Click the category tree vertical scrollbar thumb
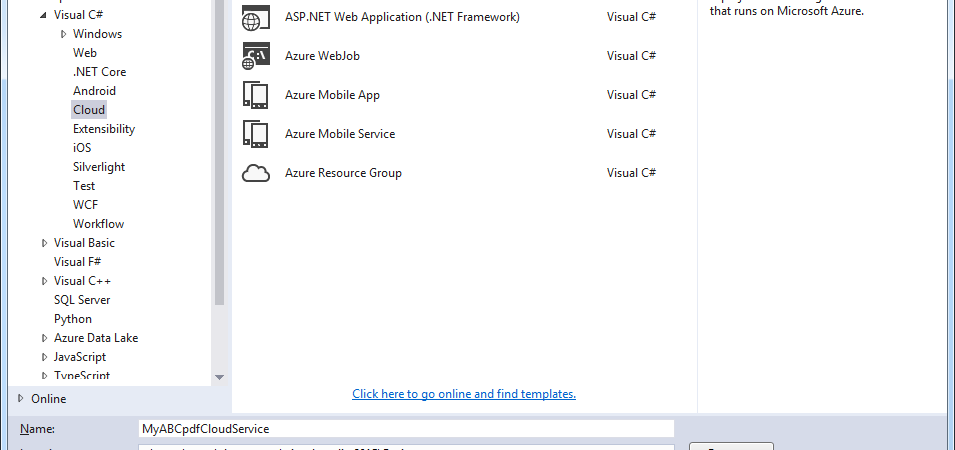Image resolution: width=955 pixels, height=450 pixels. (x=220, y=152)
